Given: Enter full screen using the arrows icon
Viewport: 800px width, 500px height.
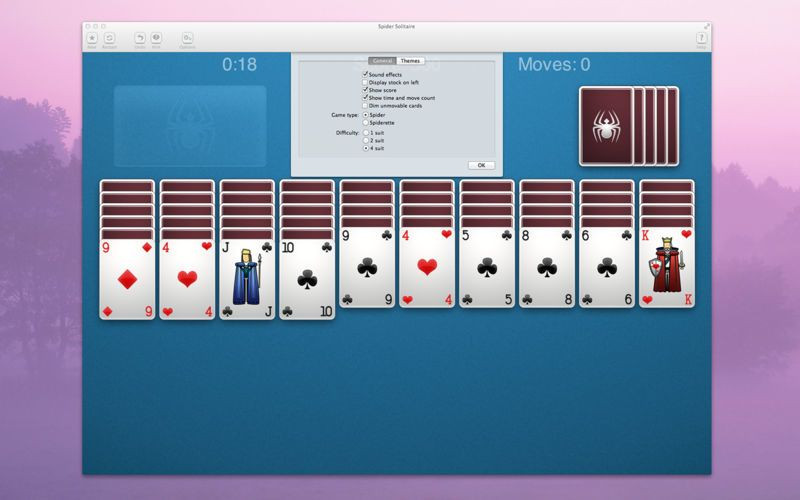Looking at the screenshot, I should pos(707,26).
